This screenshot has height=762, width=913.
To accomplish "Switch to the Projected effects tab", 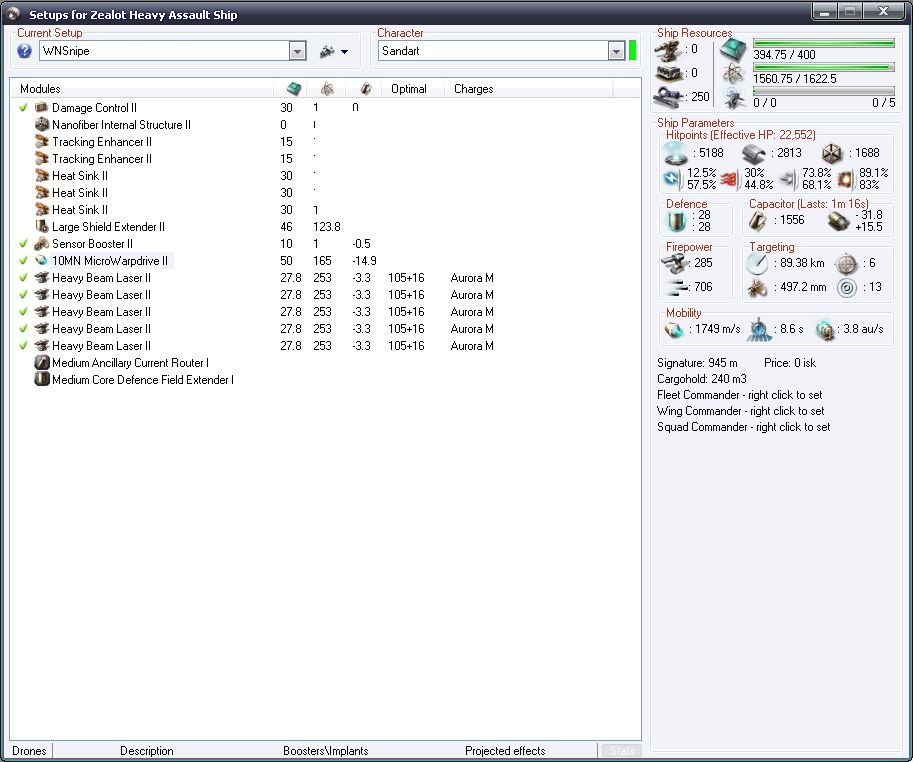I will 505,750.
